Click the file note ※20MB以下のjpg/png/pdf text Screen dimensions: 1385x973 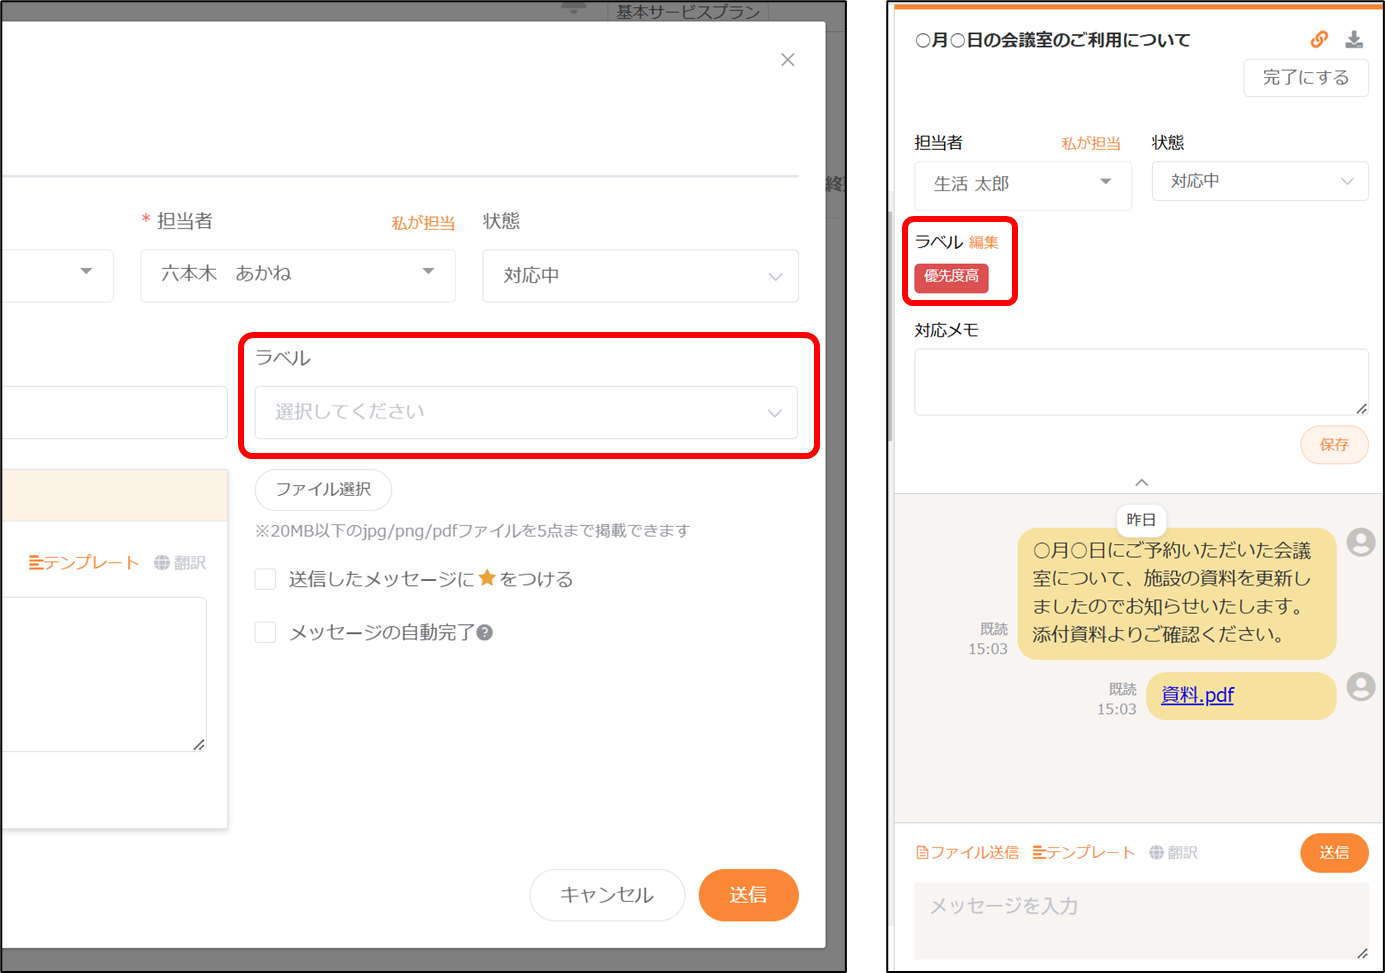[x=473, y=531]
